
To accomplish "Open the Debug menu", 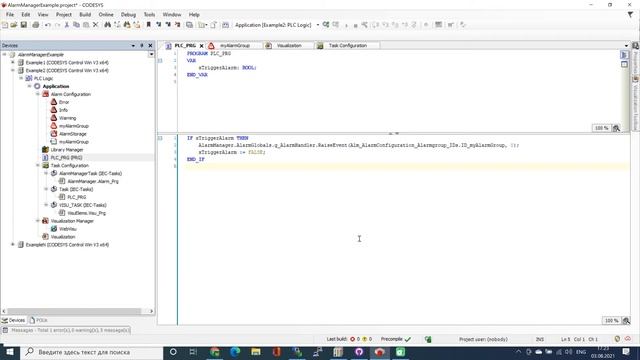I will (x=128, y=15).
